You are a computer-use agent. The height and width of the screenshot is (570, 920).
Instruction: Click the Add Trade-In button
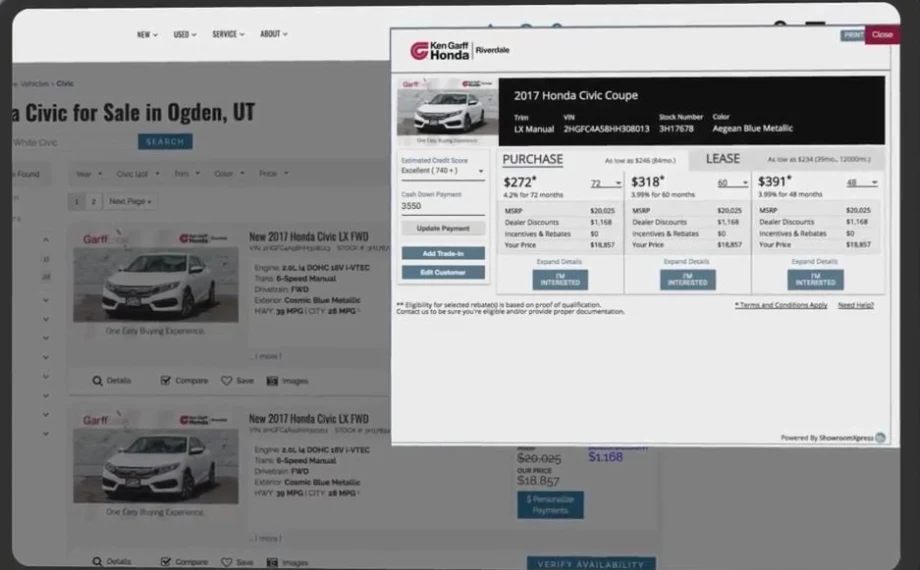tap(443, 253)
